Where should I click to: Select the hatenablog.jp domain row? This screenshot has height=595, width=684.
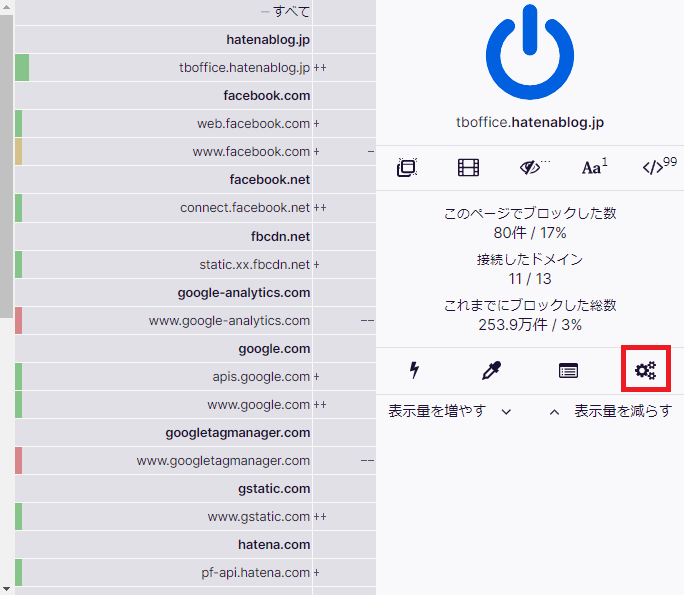coord(195,40)
